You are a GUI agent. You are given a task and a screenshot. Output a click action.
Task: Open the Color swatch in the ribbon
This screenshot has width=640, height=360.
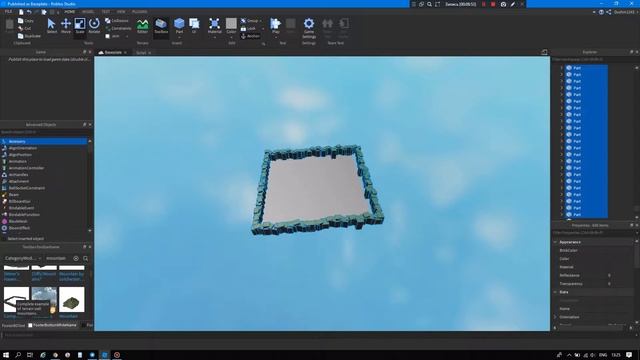point(231,23)
